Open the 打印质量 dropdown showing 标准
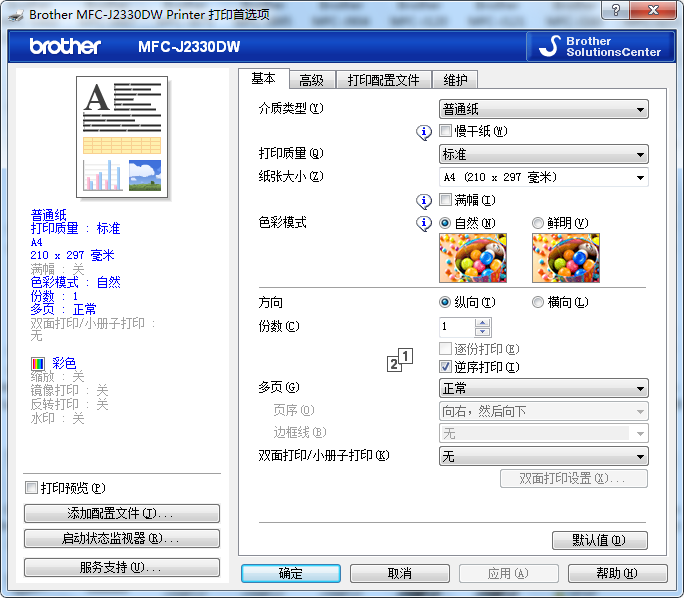The height and width of the screenshot is (598, 684). pyautogui.click(x=544, y=154)
